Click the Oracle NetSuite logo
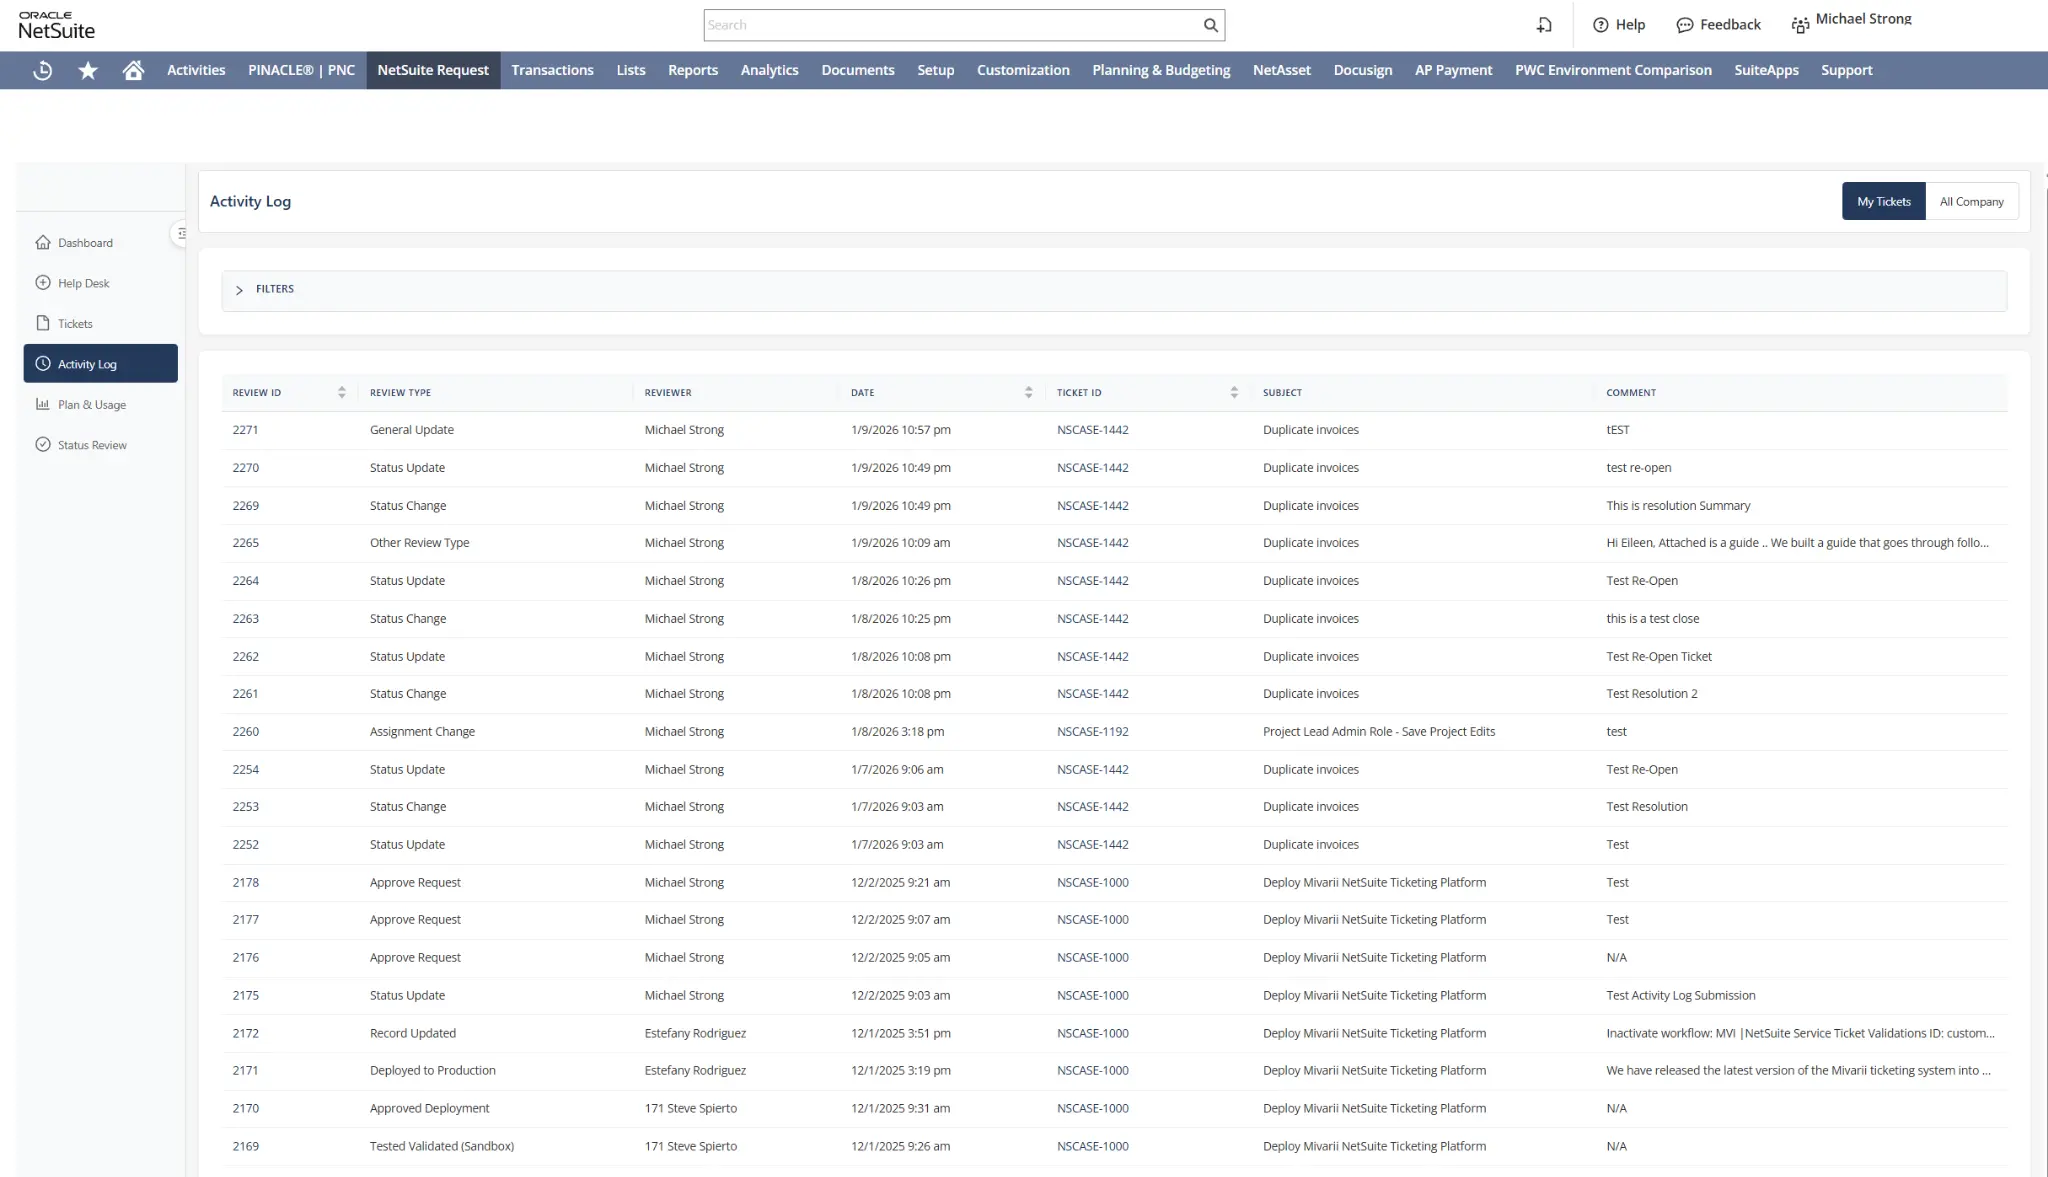This screenshot has width=2048, height=1177. point(56,25)
